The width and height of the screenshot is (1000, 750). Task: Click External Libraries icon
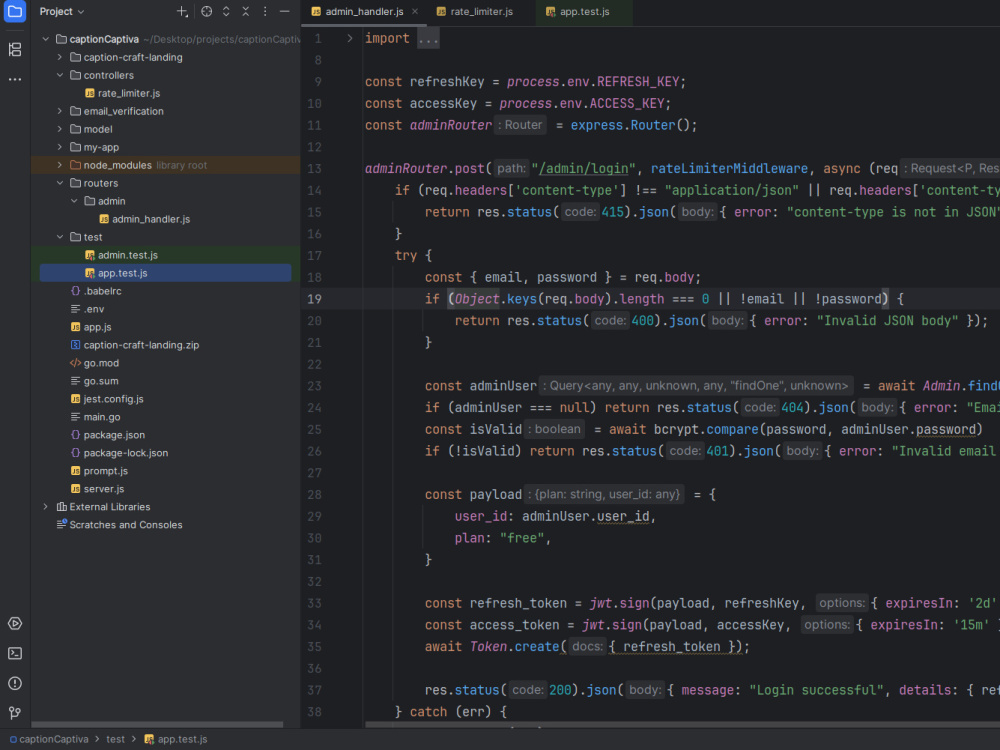(x=61, y=507)
